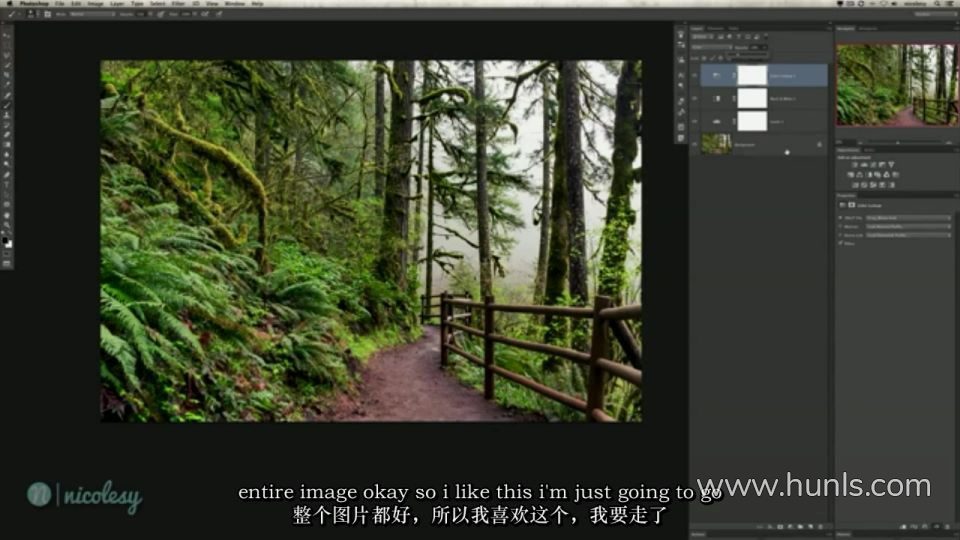Screen dimensions: 960x540
Task: Open Spotlight search in the menu bar
Action: (x=937, y=4)
